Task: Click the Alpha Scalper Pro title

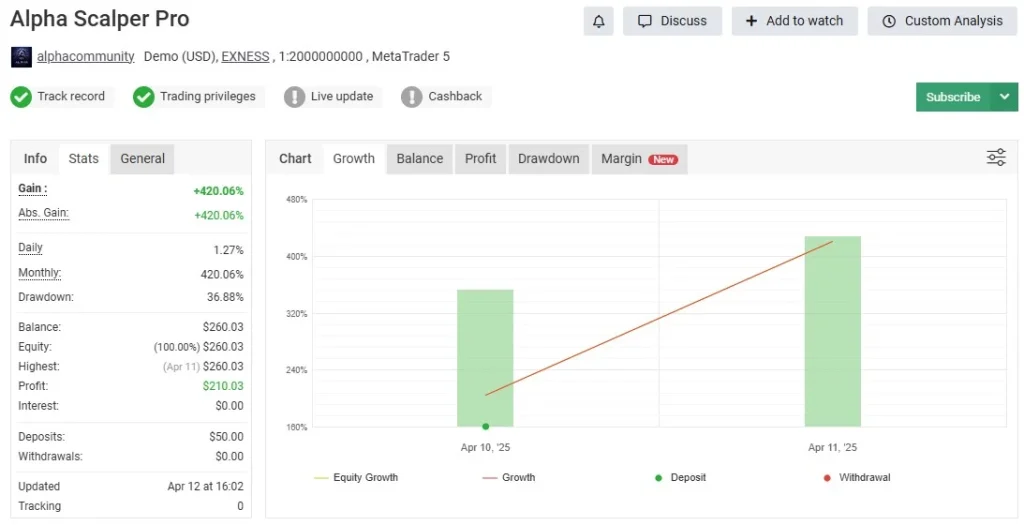Action: coord(100,19)
